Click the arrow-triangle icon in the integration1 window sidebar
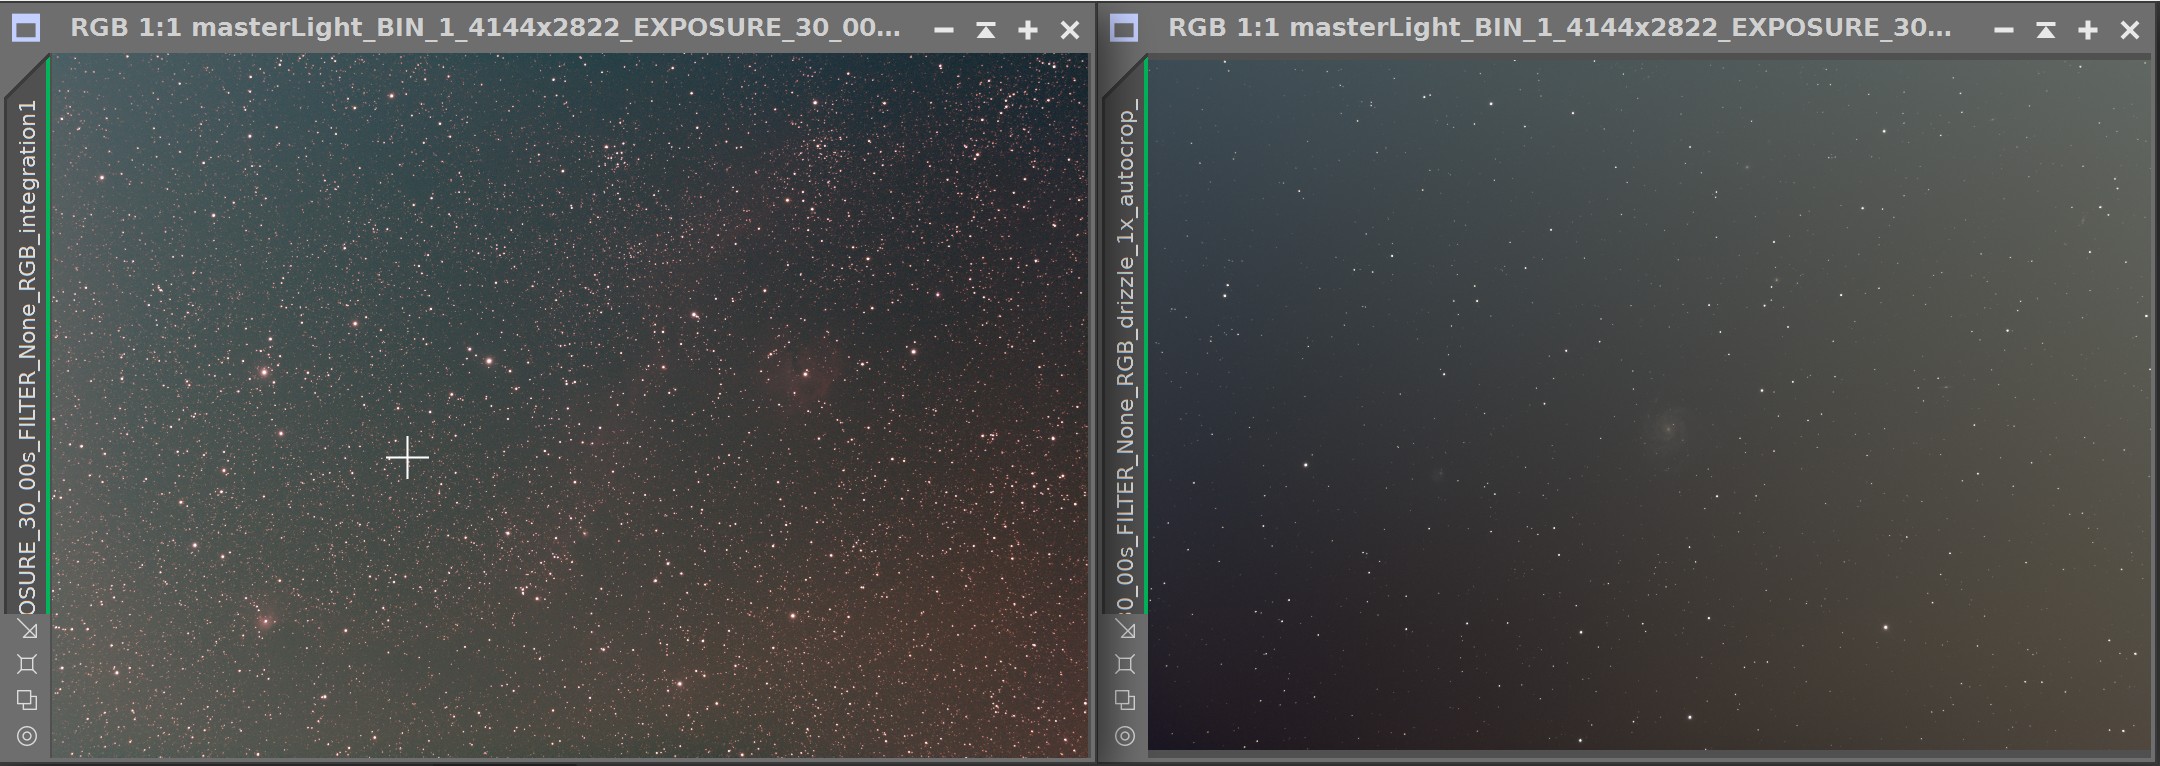 [x=27, y=629]
